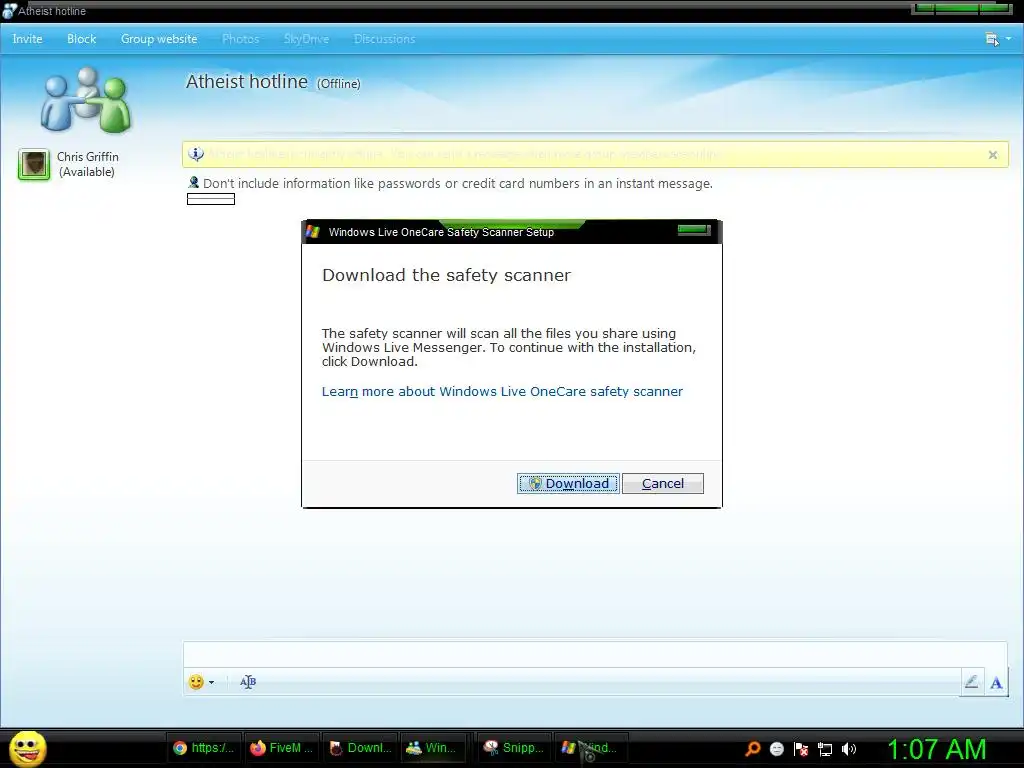This screenshot has width=1024, height=768.
Task: Click the orange search tray icon
Action: pyautogui.click(x=752, y=749)
